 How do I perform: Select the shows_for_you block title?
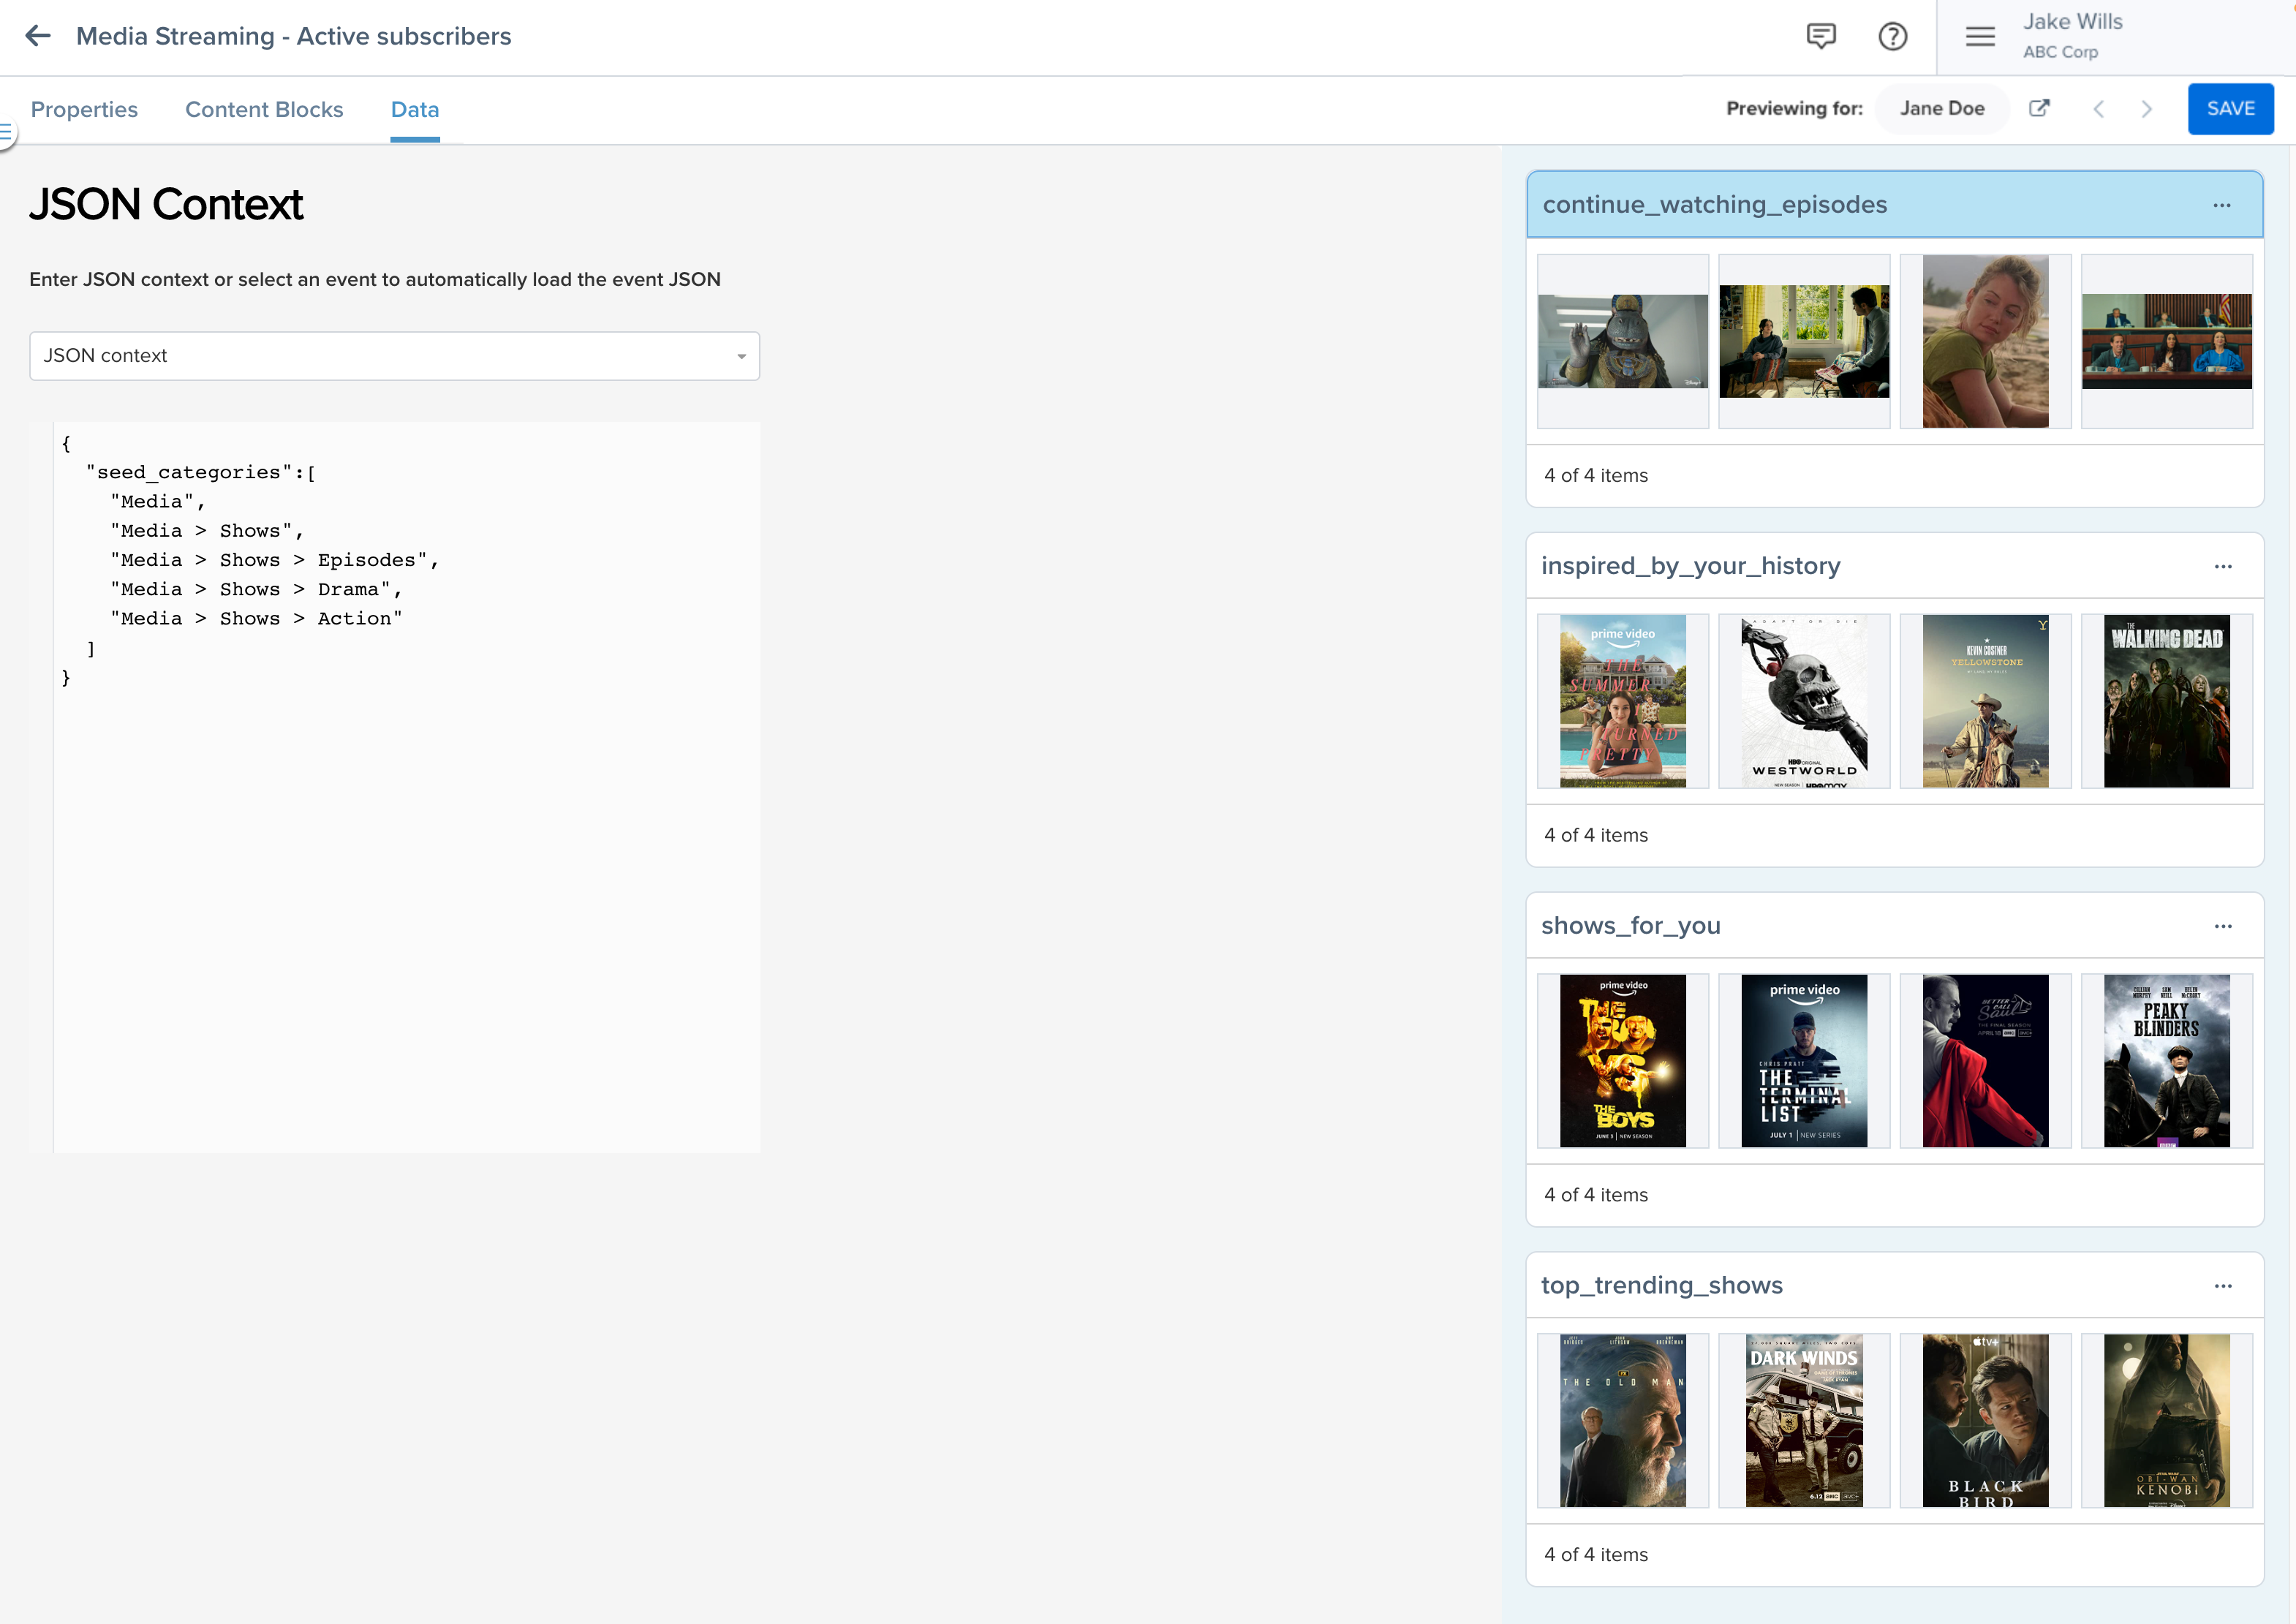click(x=1631, y=926)
